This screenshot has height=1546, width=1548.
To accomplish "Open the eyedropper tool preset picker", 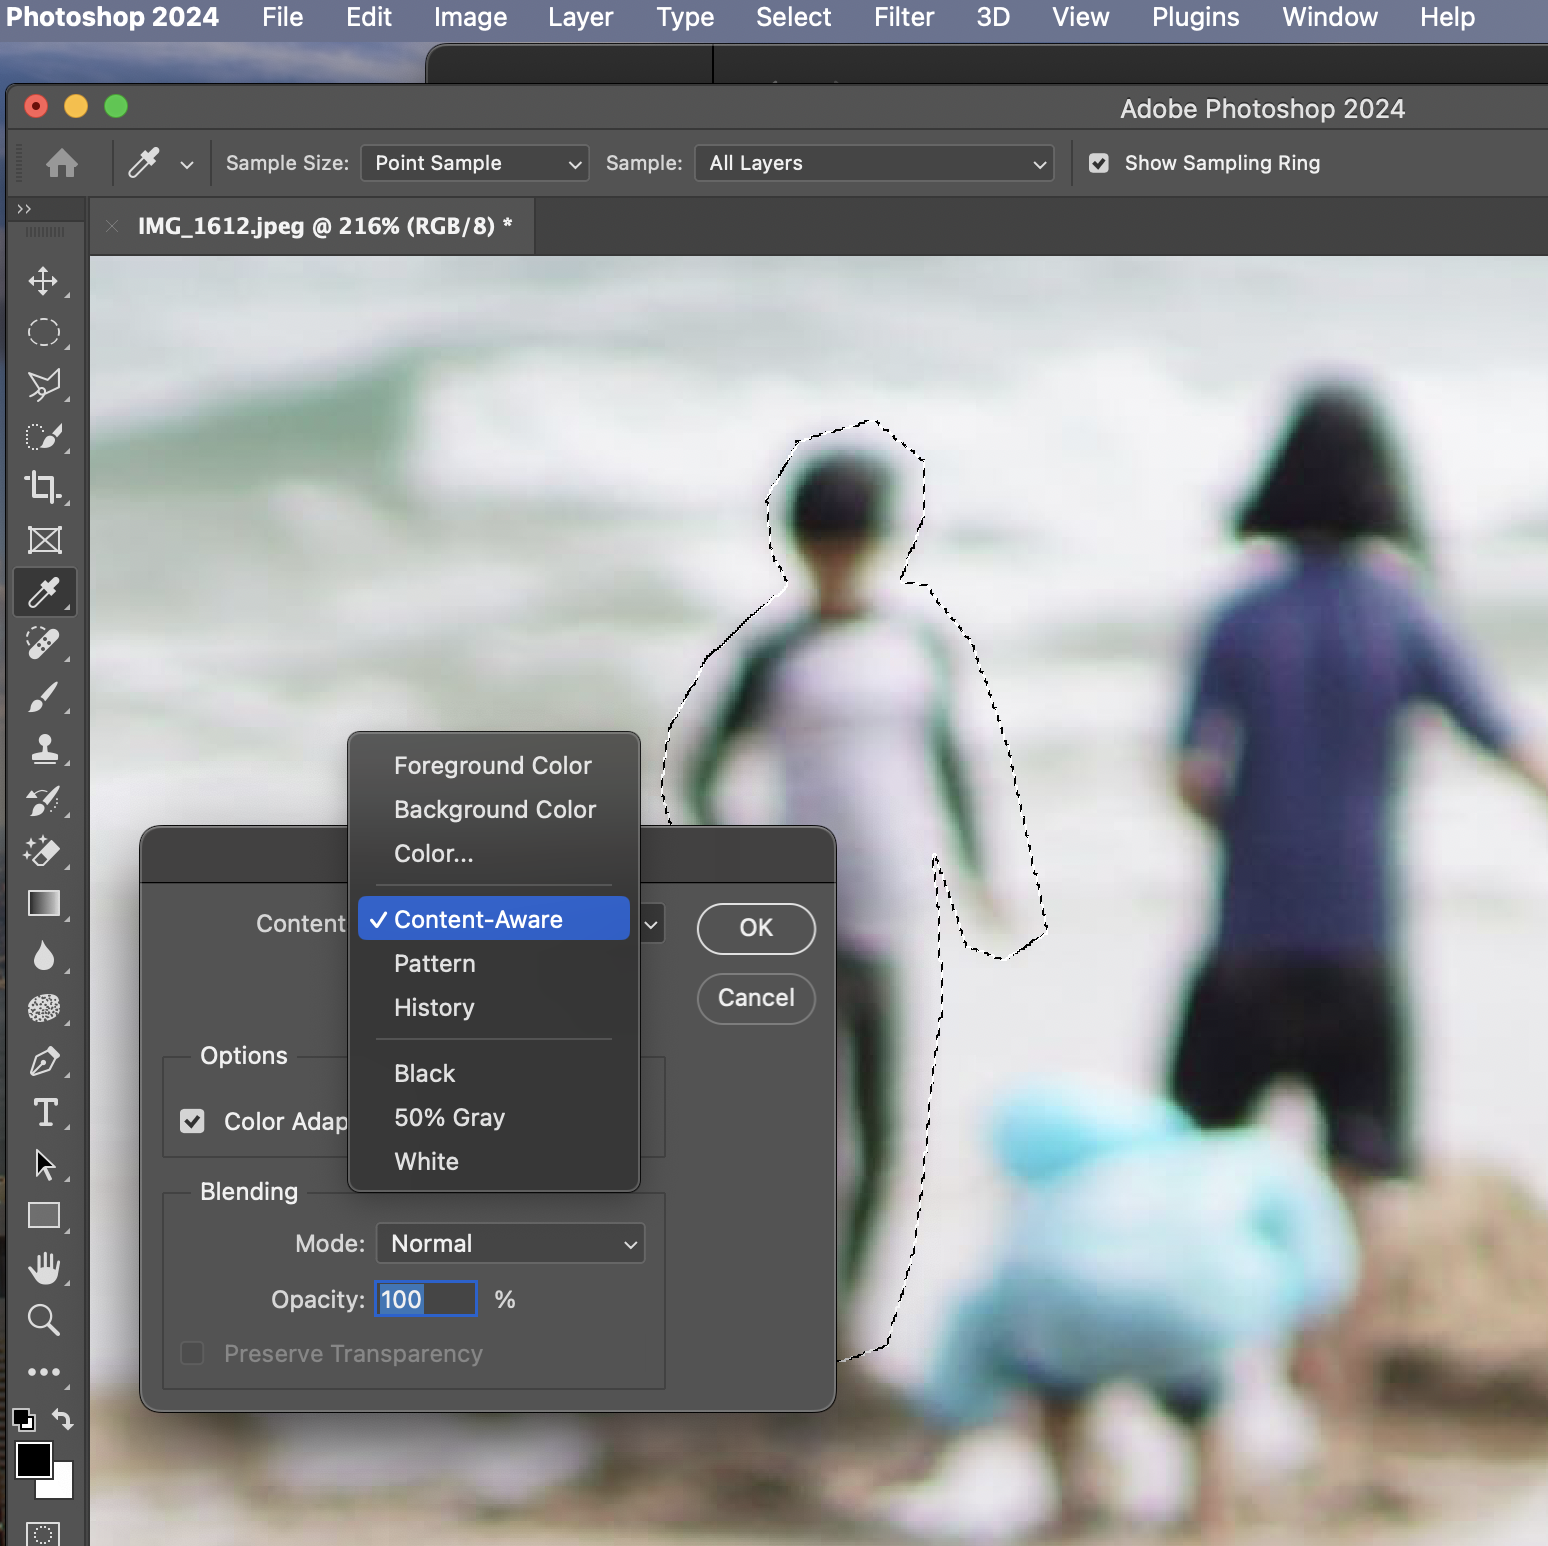I will tap(186, 164).
